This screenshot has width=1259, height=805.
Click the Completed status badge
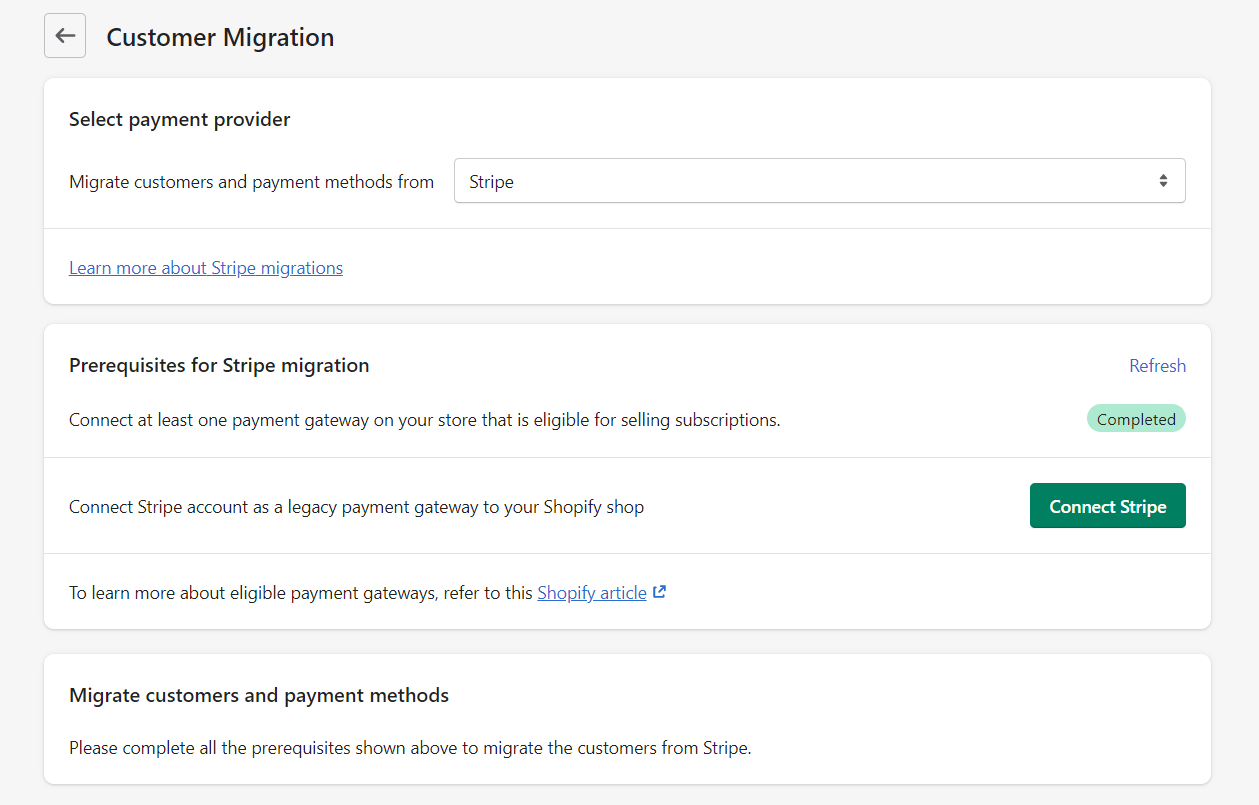point(1136,419)
